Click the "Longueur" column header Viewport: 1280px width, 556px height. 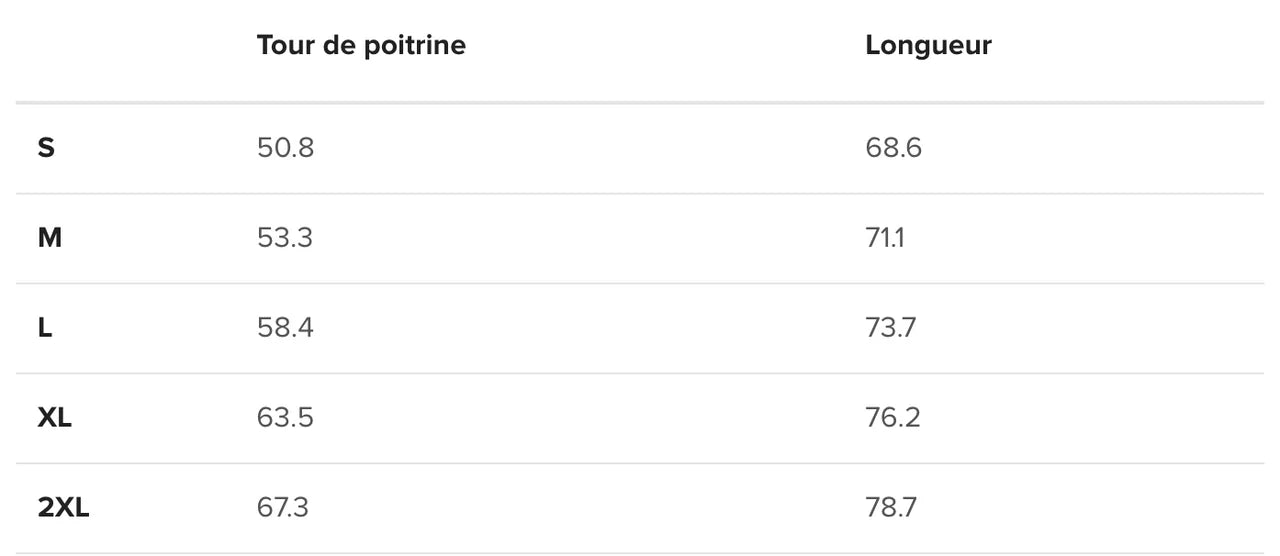[928, 45]
